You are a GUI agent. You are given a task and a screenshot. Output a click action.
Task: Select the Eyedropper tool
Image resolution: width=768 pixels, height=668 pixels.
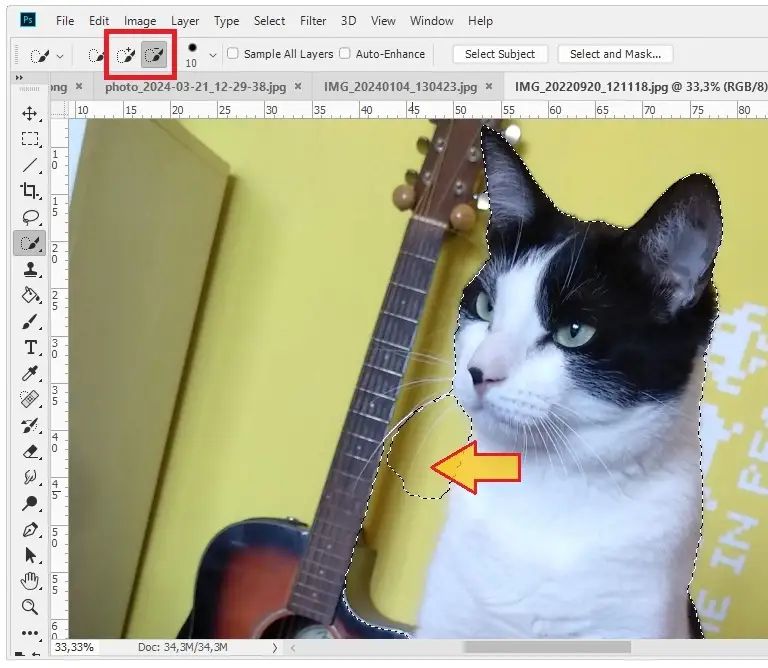[x=30, y=373]
